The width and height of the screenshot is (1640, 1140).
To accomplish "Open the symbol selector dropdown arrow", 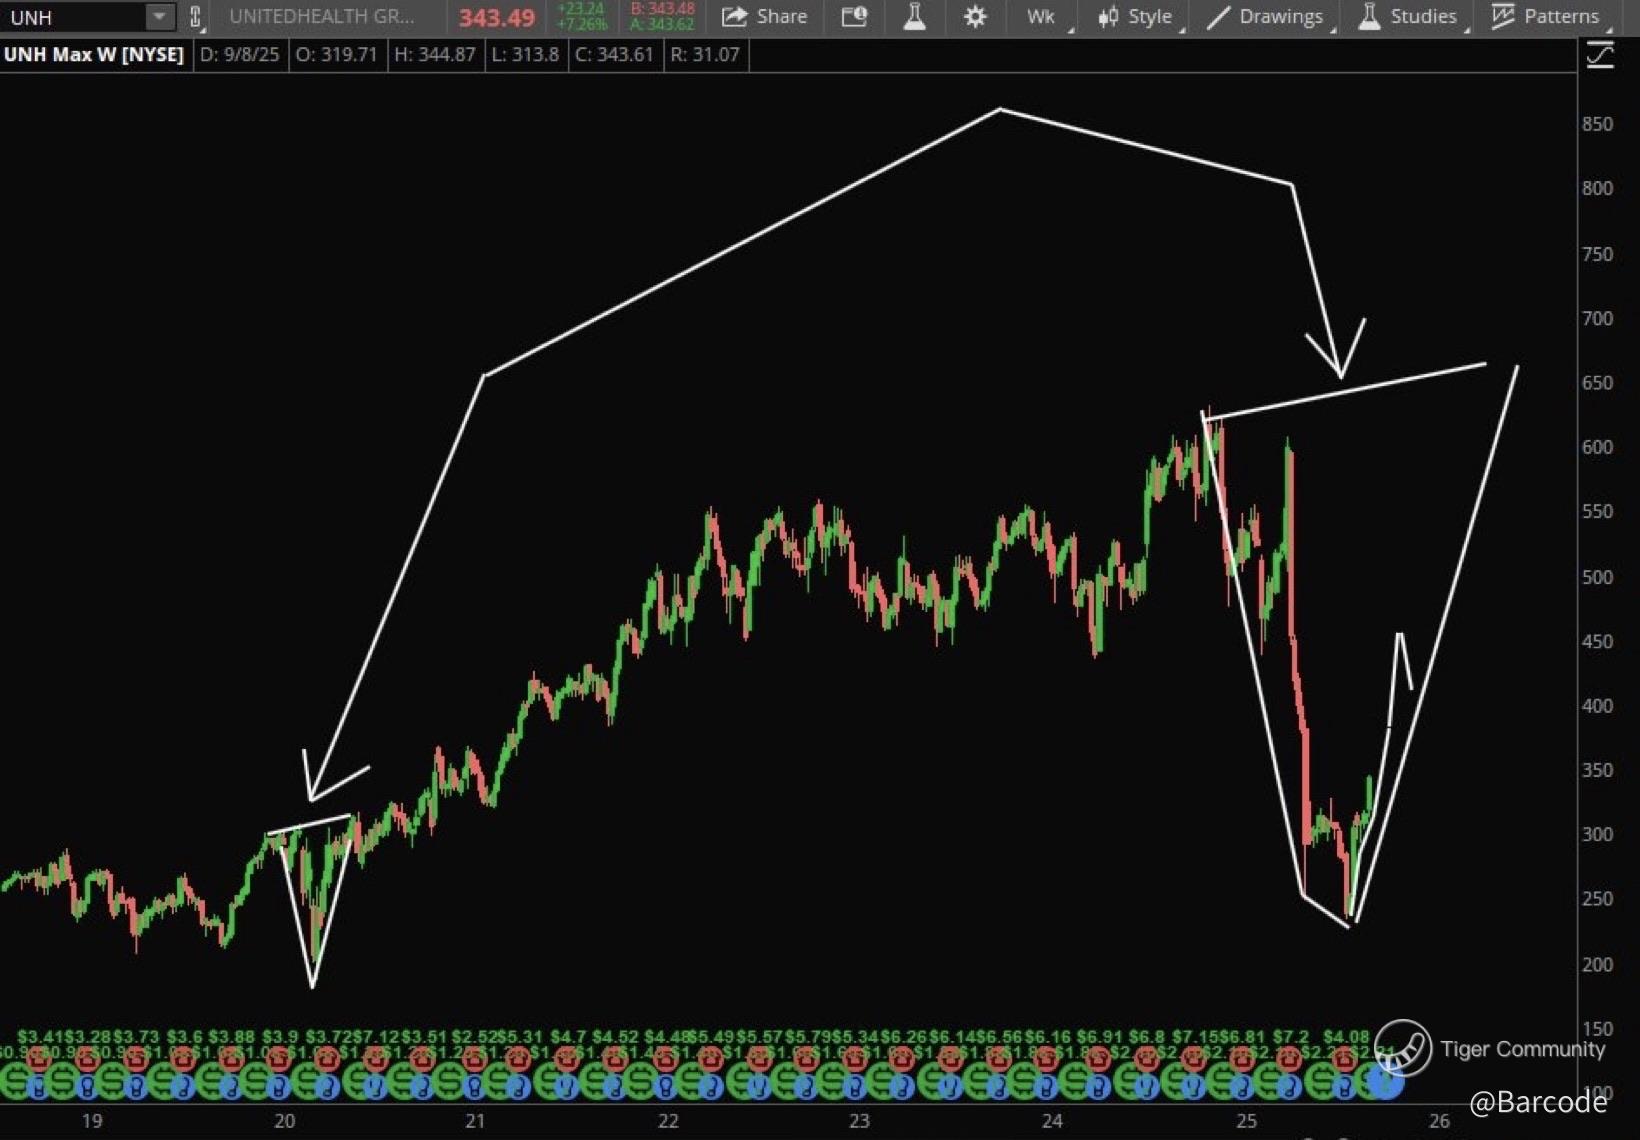I will pyautogui.click(x=160, y=17).
